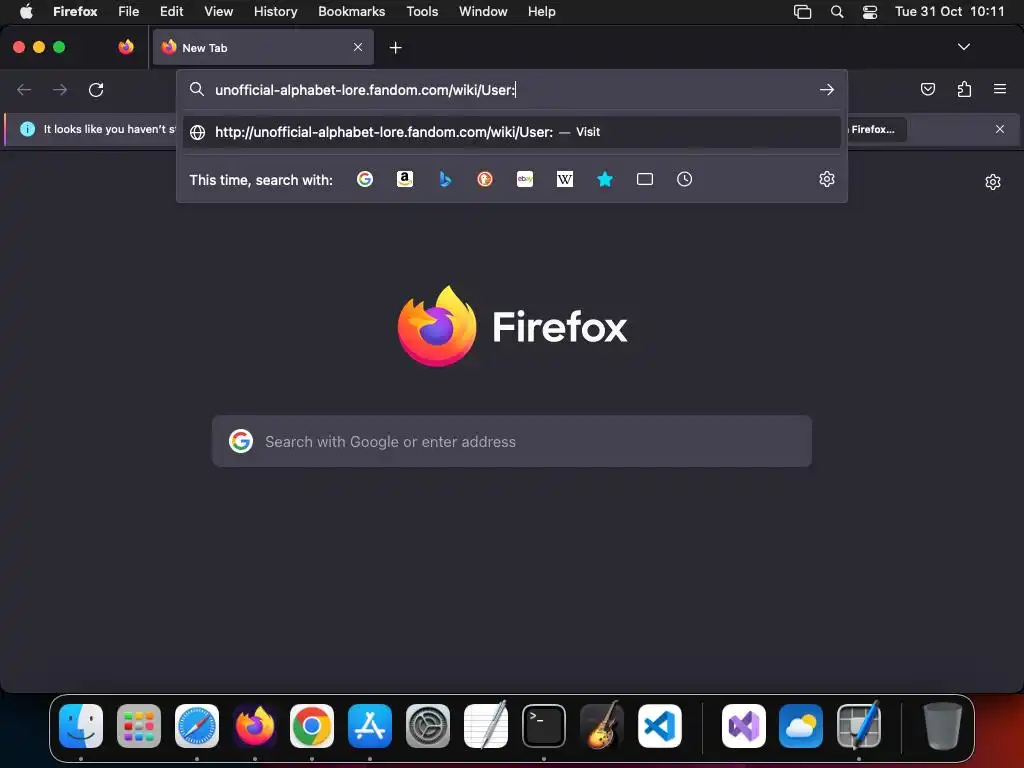Viewport: 1024px width, 768px height.
Task: Click the screen mirroring menu bar icon
Action: click(803, 12)
